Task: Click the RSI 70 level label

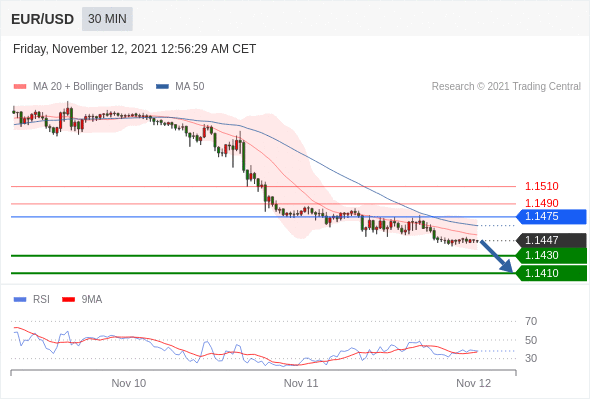Action: 531,321
